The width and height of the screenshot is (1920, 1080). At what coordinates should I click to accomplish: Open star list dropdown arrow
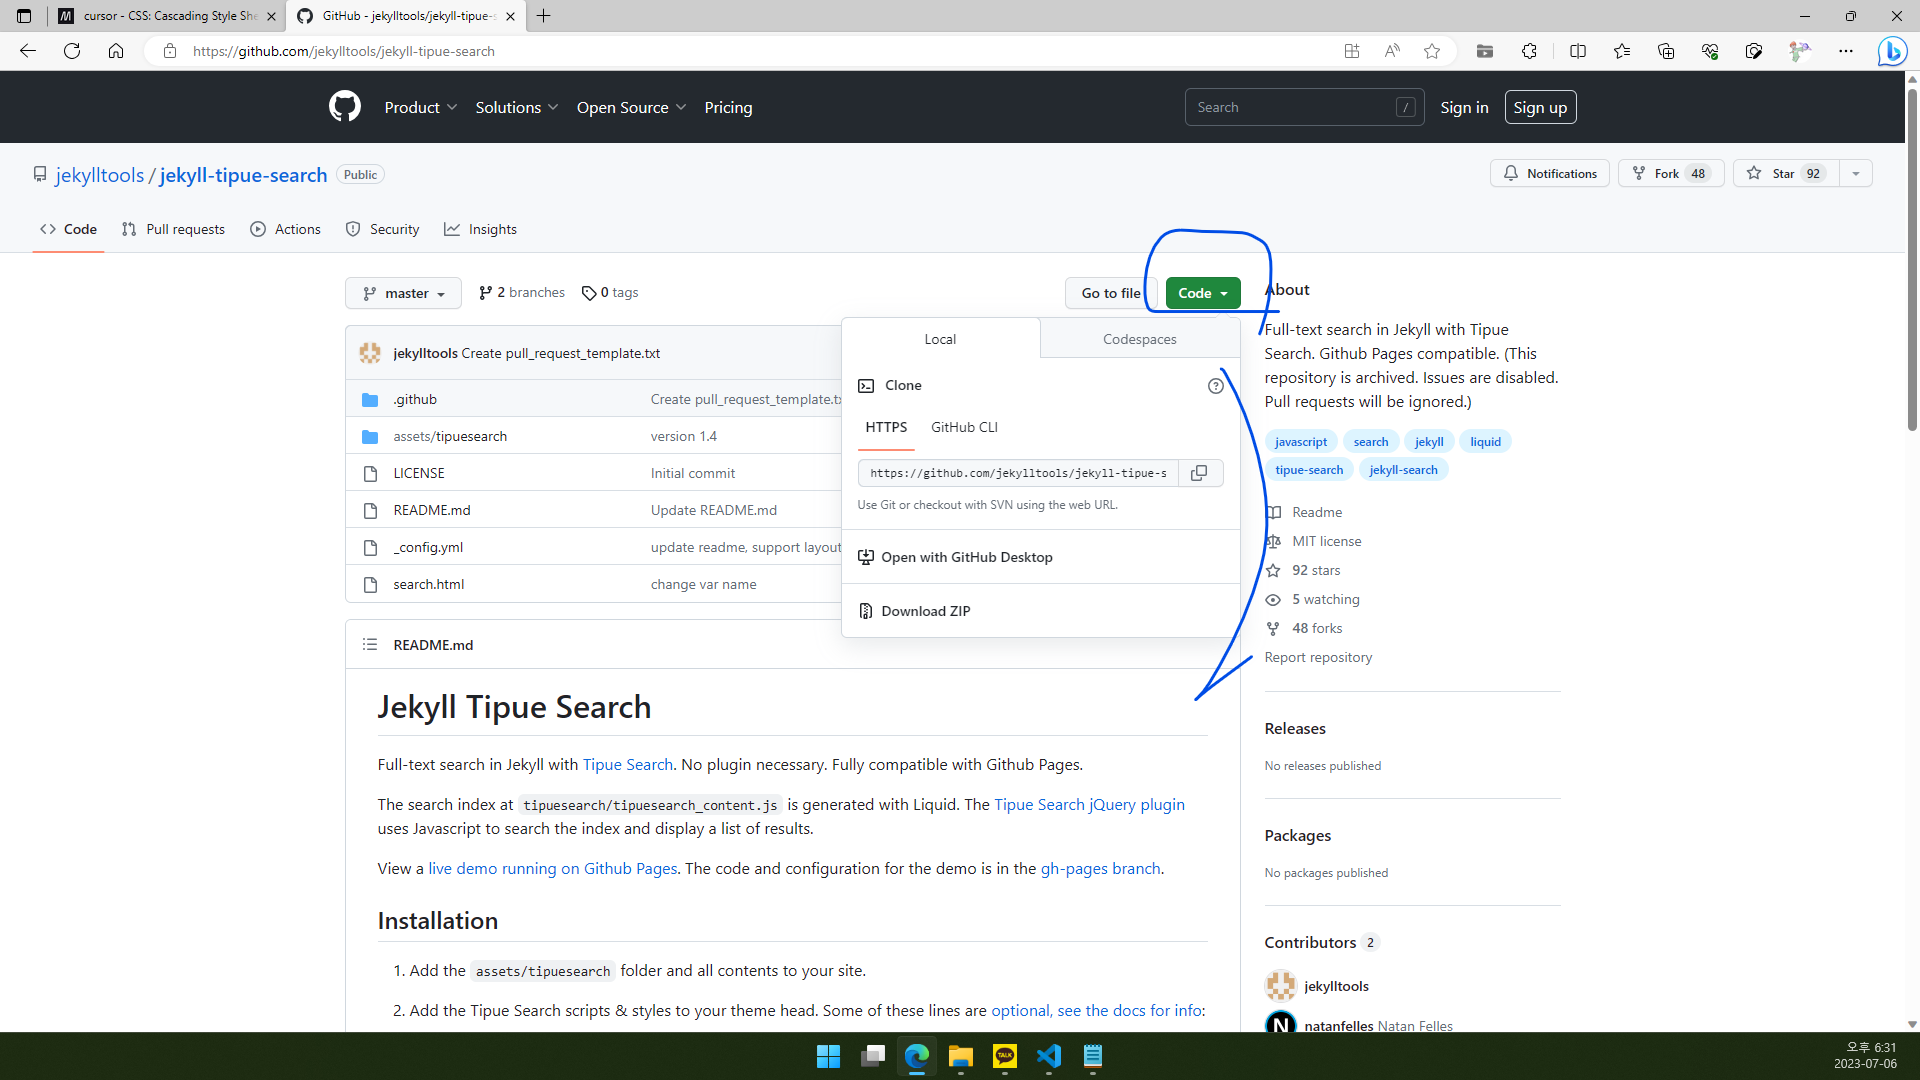(1856, 173)
